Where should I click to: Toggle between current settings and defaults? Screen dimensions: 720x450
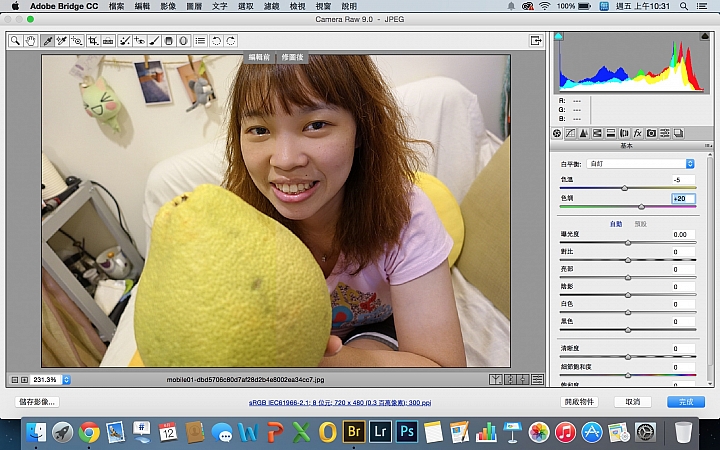(537, 380)
